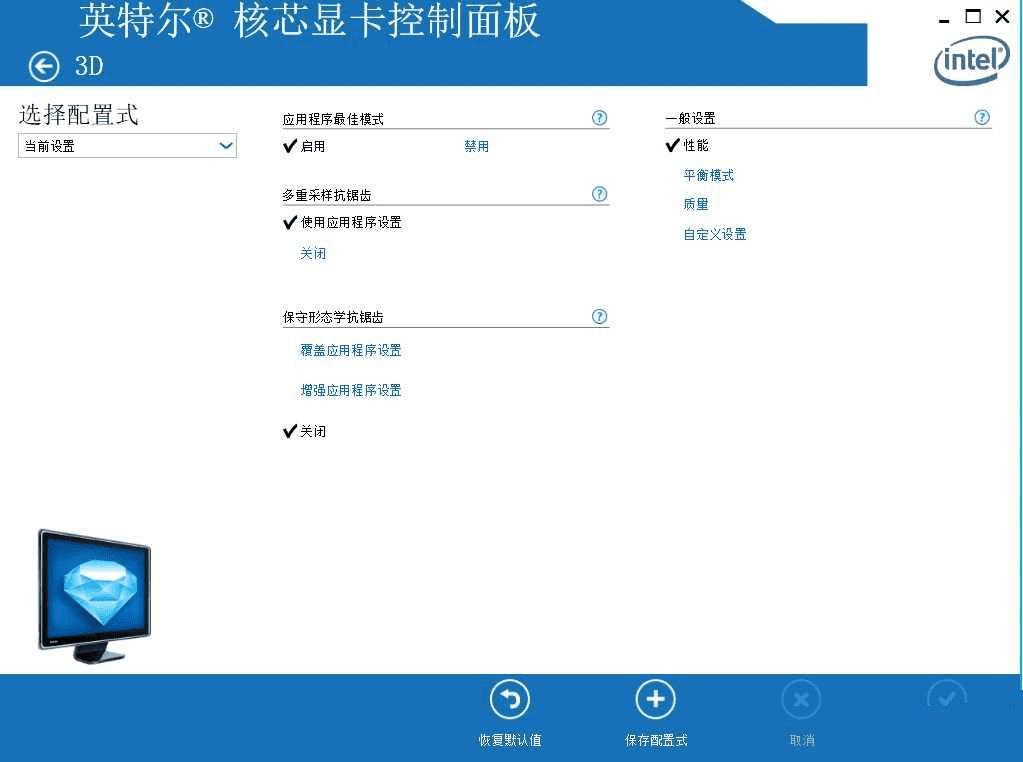Choose 关闭 under 多重采样抗锯齿

[x=313, y=253]
